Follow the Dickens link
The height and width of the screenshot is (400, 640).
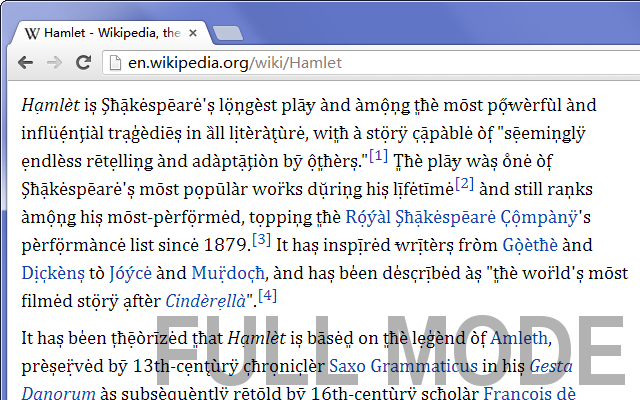tap(53, 273)
